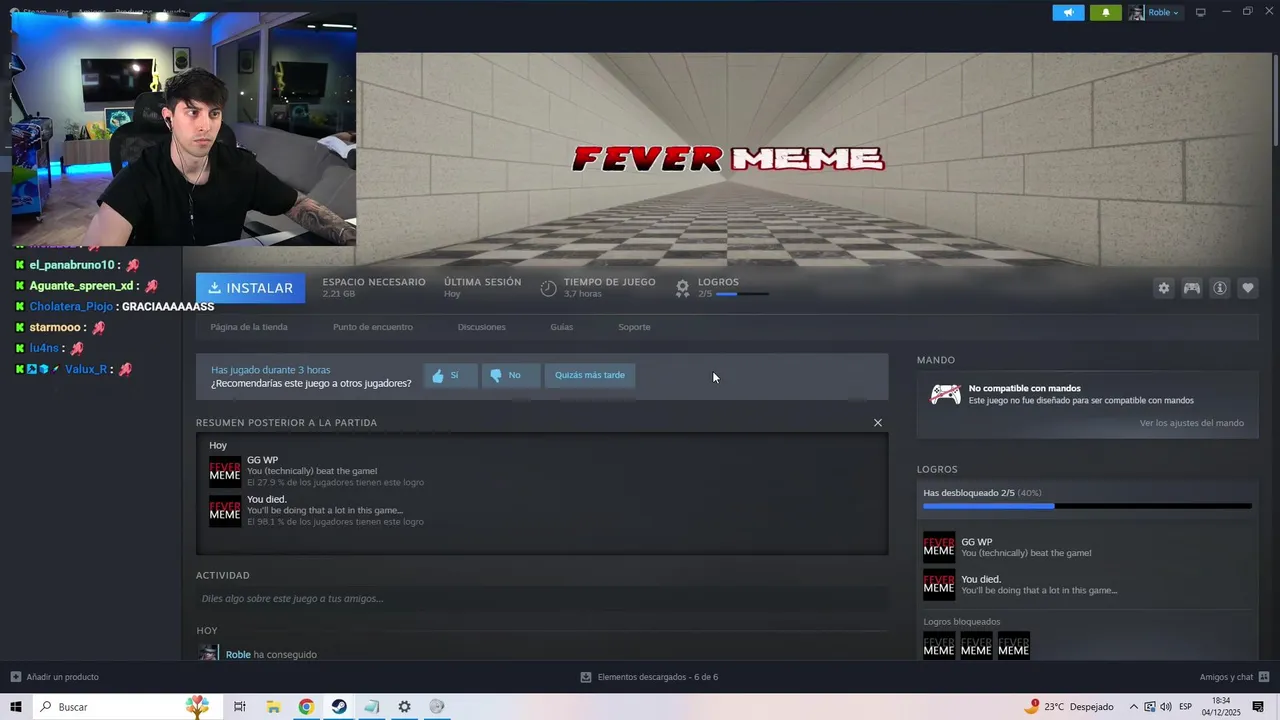The height and width of the screenshot is (720, 1280).
Task: Open the Roble account dropdown
Action: [x=1155, y=12]
